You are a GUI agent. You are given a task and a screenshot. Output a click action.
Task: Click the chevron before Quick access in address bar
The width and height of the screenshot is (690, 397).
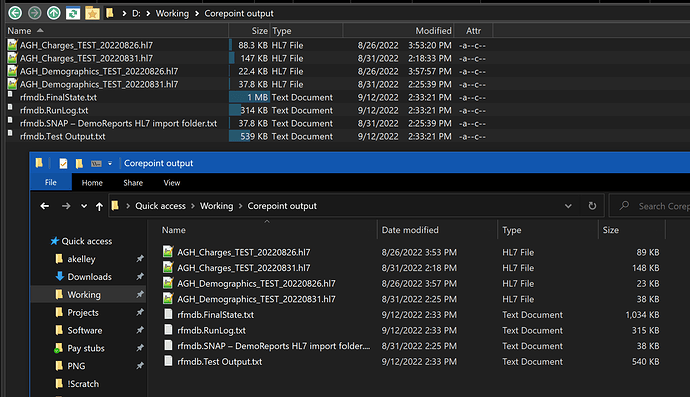coord(128,206)
